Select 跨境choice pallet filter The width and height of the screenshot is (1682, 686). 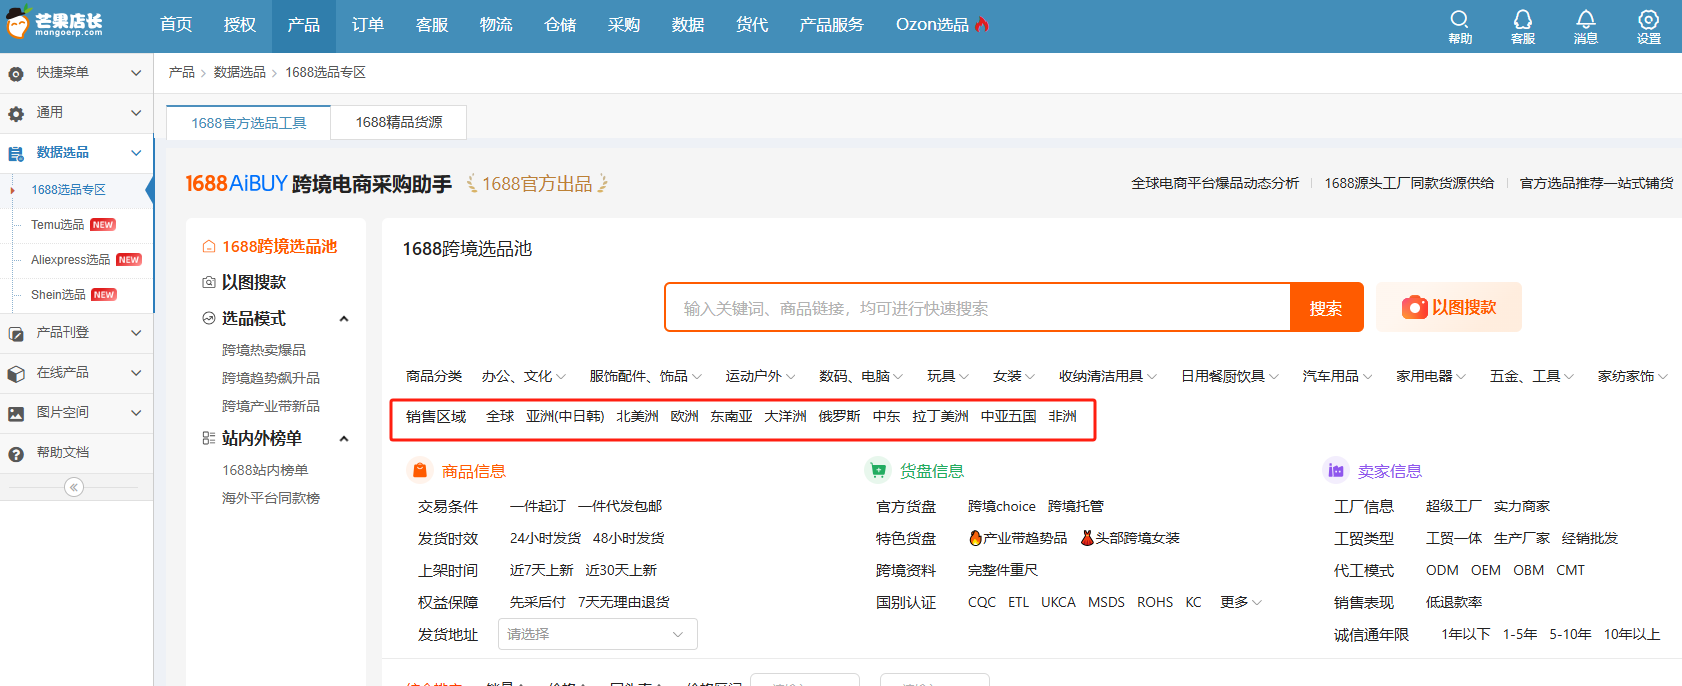[1002, 506]
